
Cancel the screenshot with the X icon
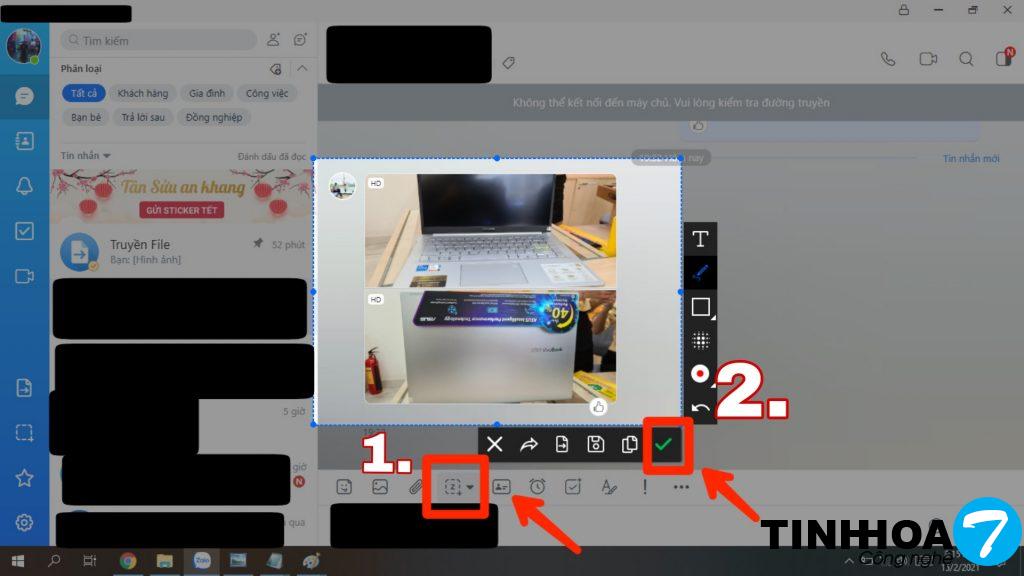[494, 444]
